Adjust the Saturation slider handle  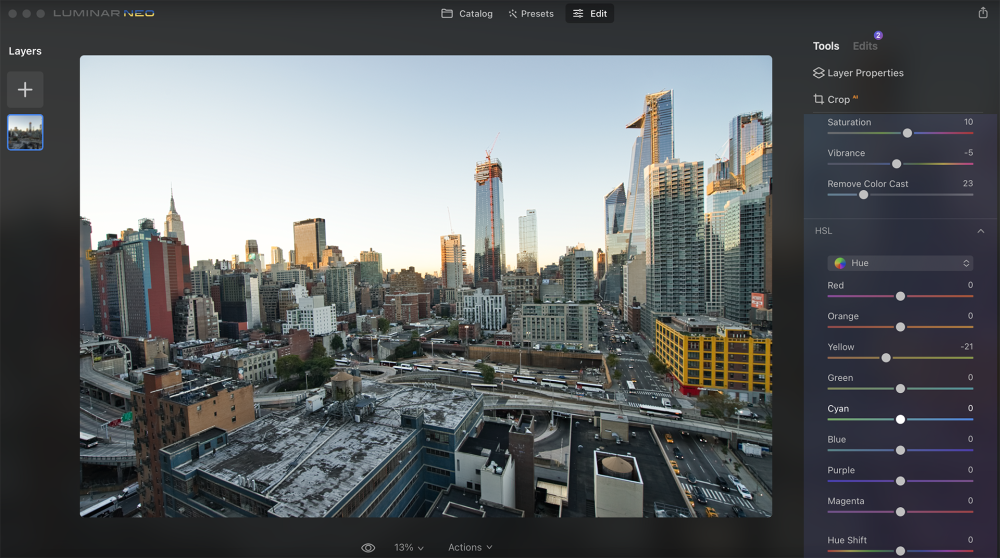[907, 133]
